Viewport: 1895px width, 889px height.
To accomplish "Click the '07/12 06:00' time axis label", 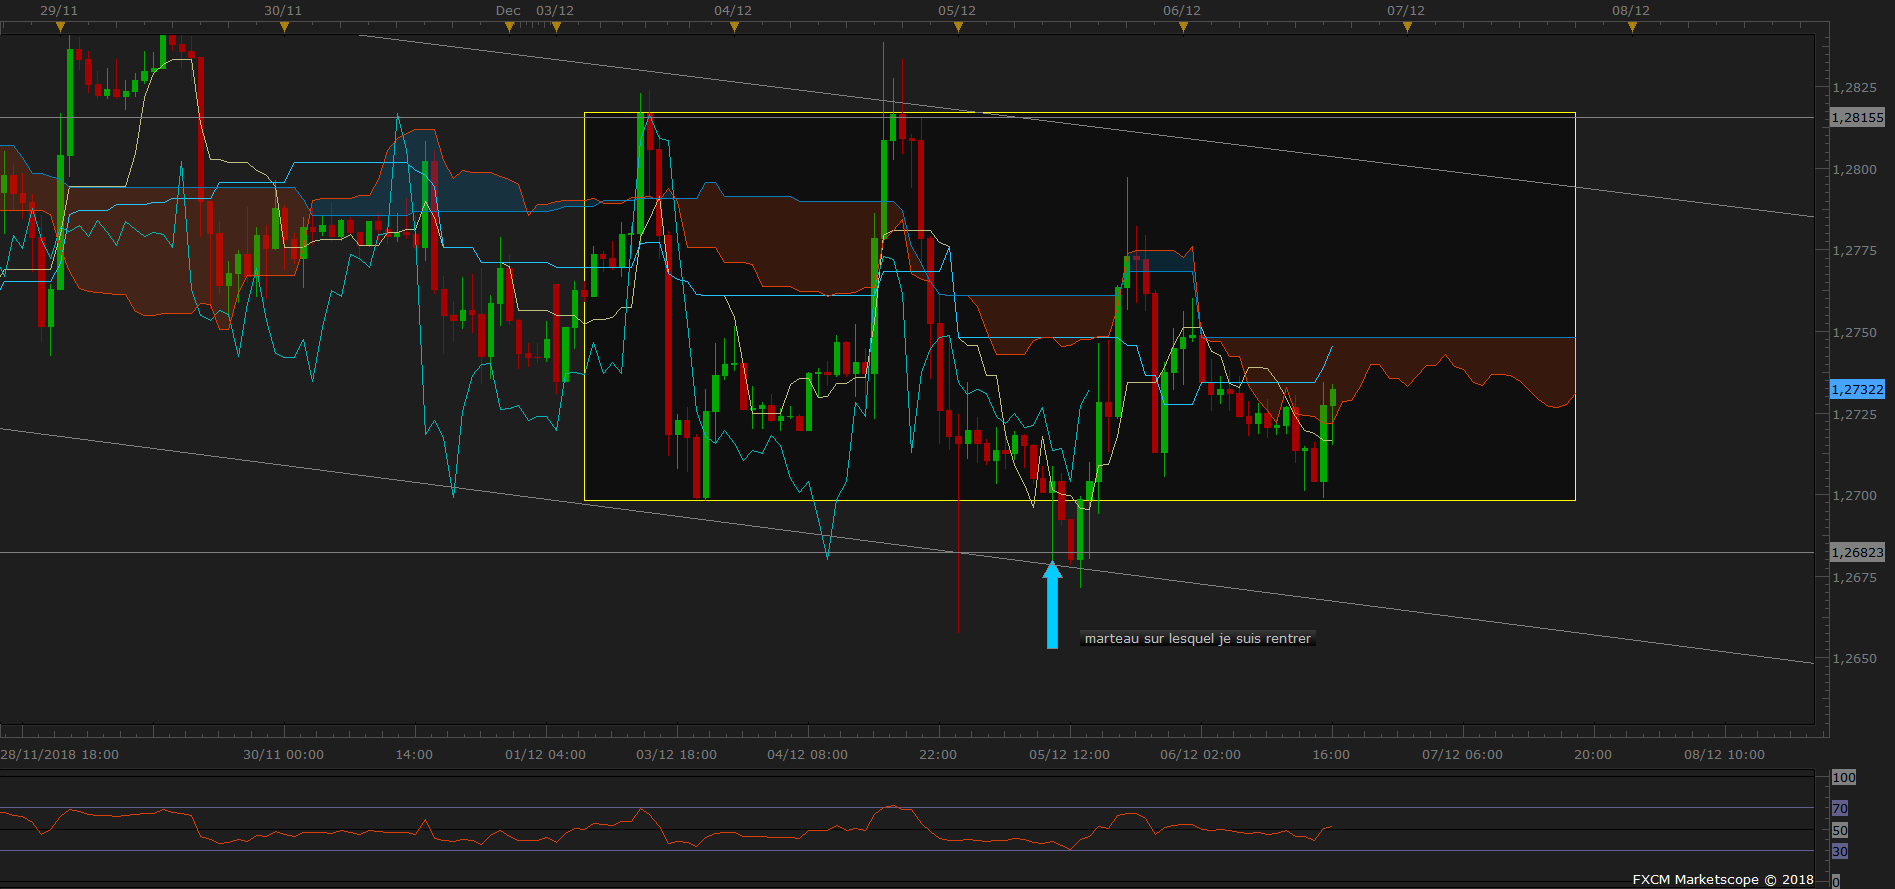I will pyautogui.click(x=1463, y=755).
